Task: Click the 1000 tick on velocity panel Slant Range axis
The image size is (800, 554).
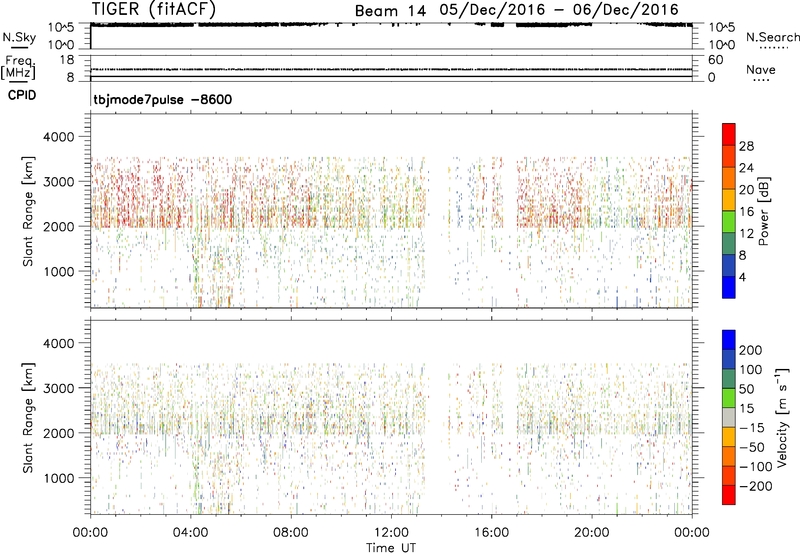Action: tap(58, 478)
